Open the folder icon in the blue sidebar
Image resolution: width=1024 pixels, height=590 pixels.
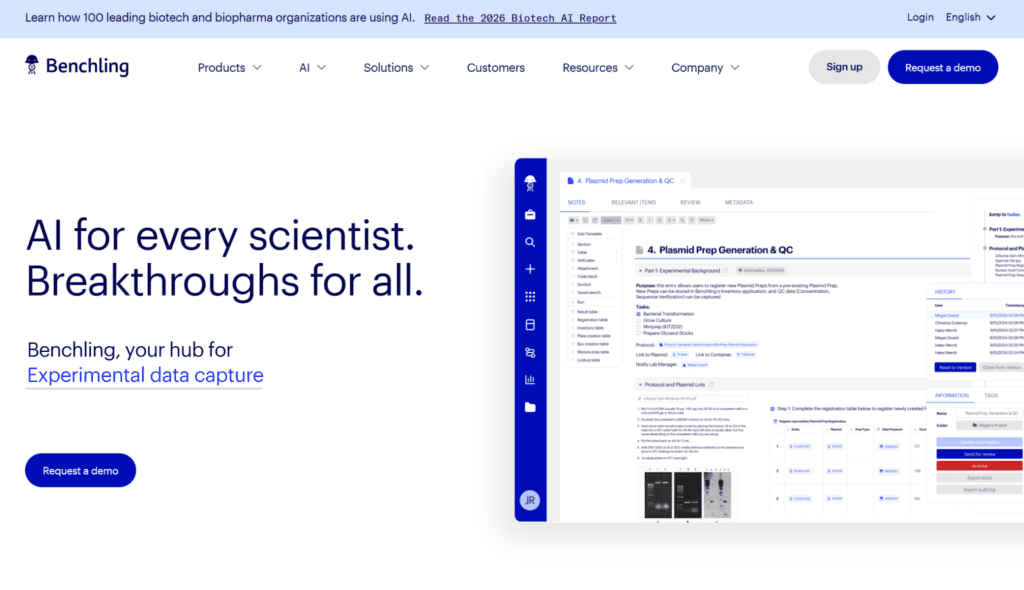click(x=530, y=407)
